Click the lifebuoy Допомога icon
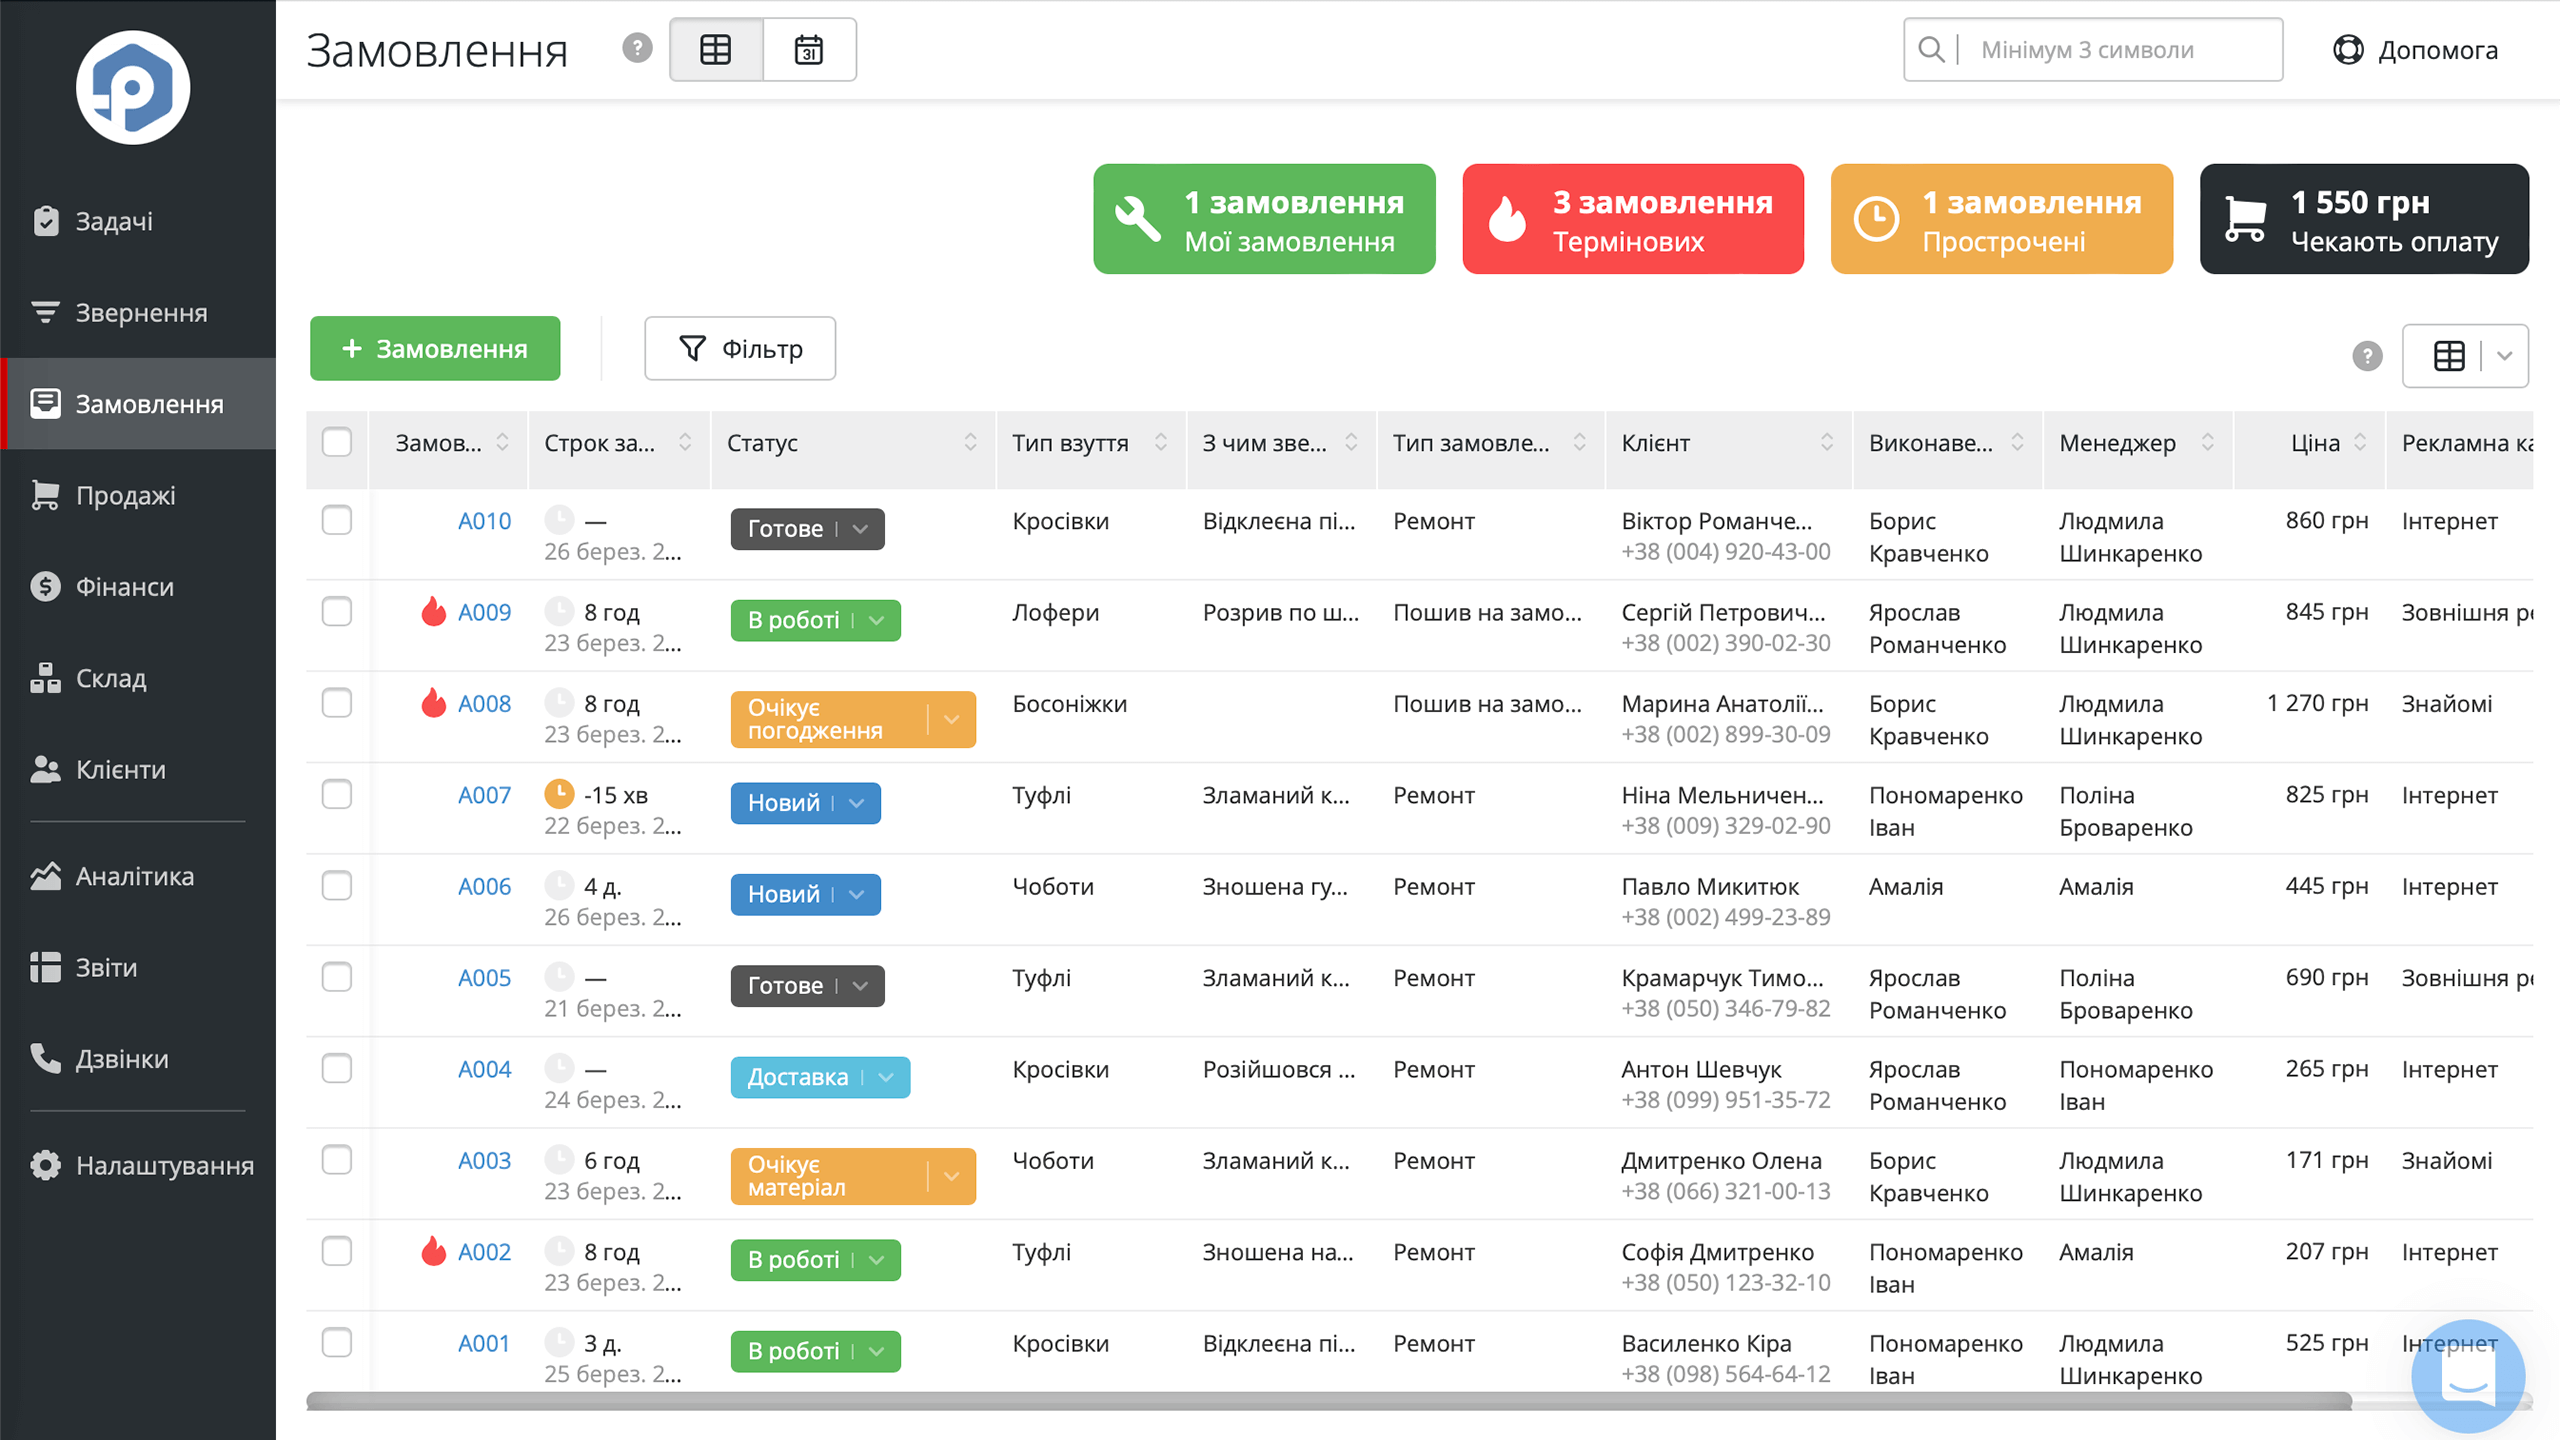 coord(2348,49)
